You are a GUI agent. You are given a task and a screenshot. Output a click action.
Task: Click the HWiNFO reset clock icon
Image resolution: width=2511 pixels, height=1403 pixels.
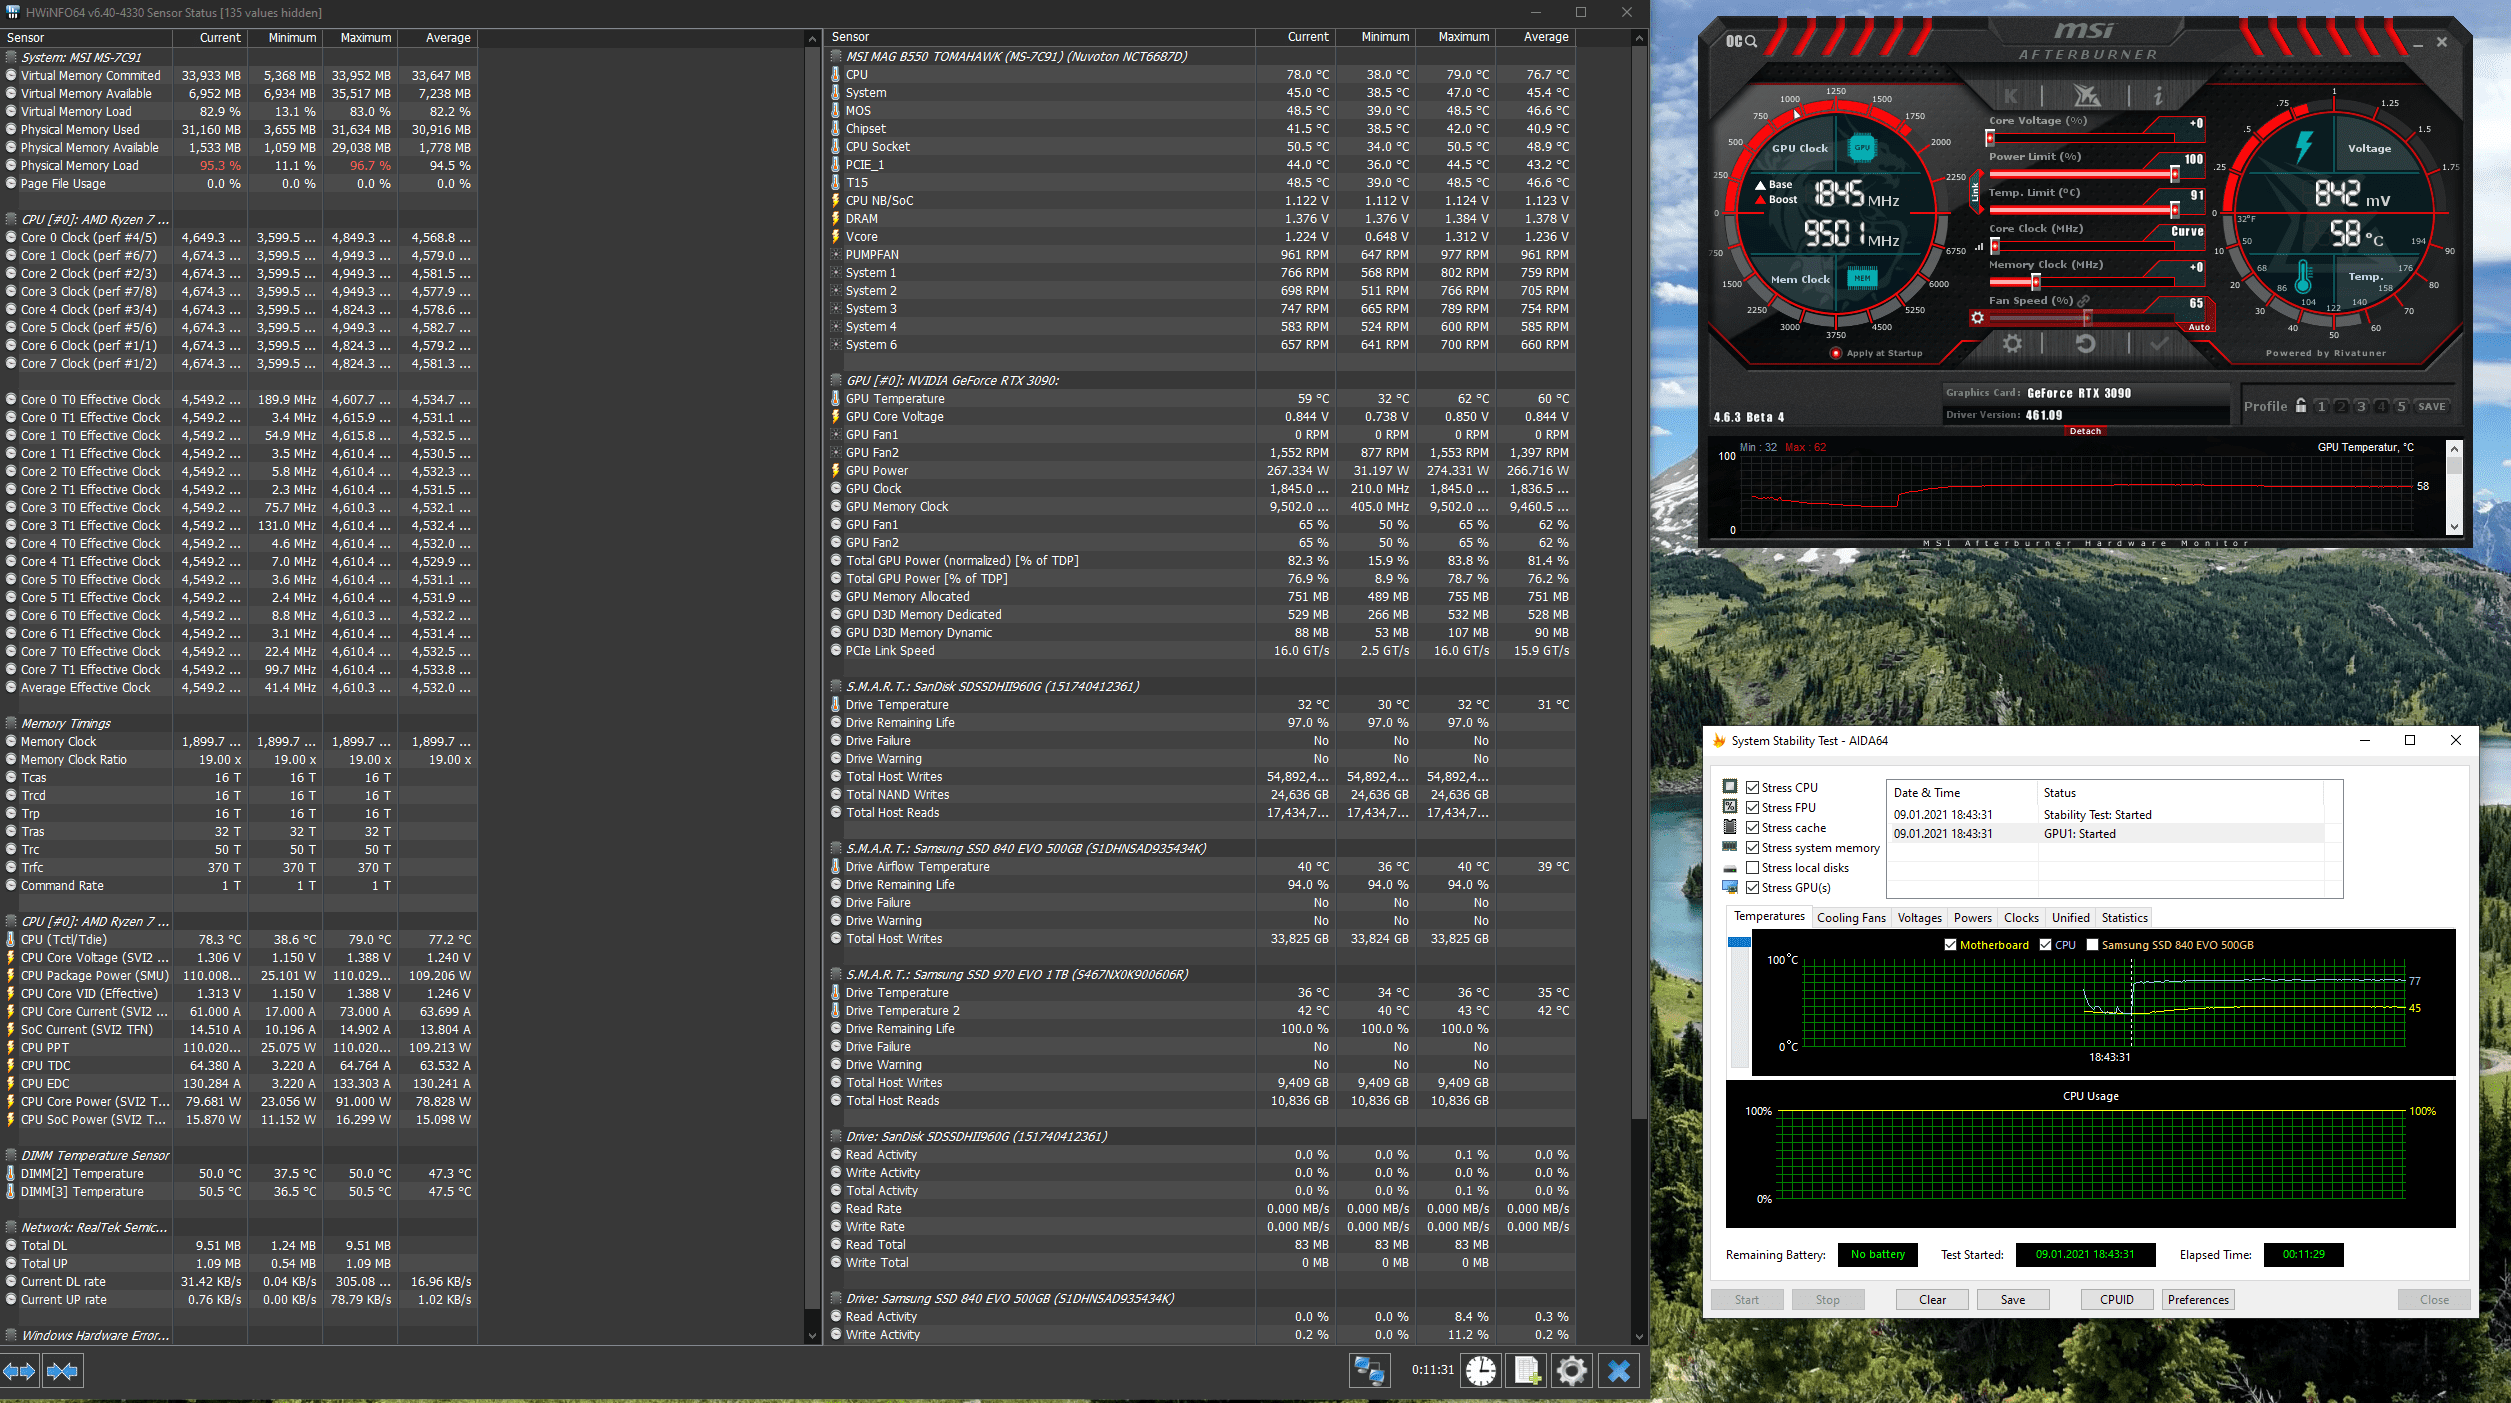[1481, 1370]
